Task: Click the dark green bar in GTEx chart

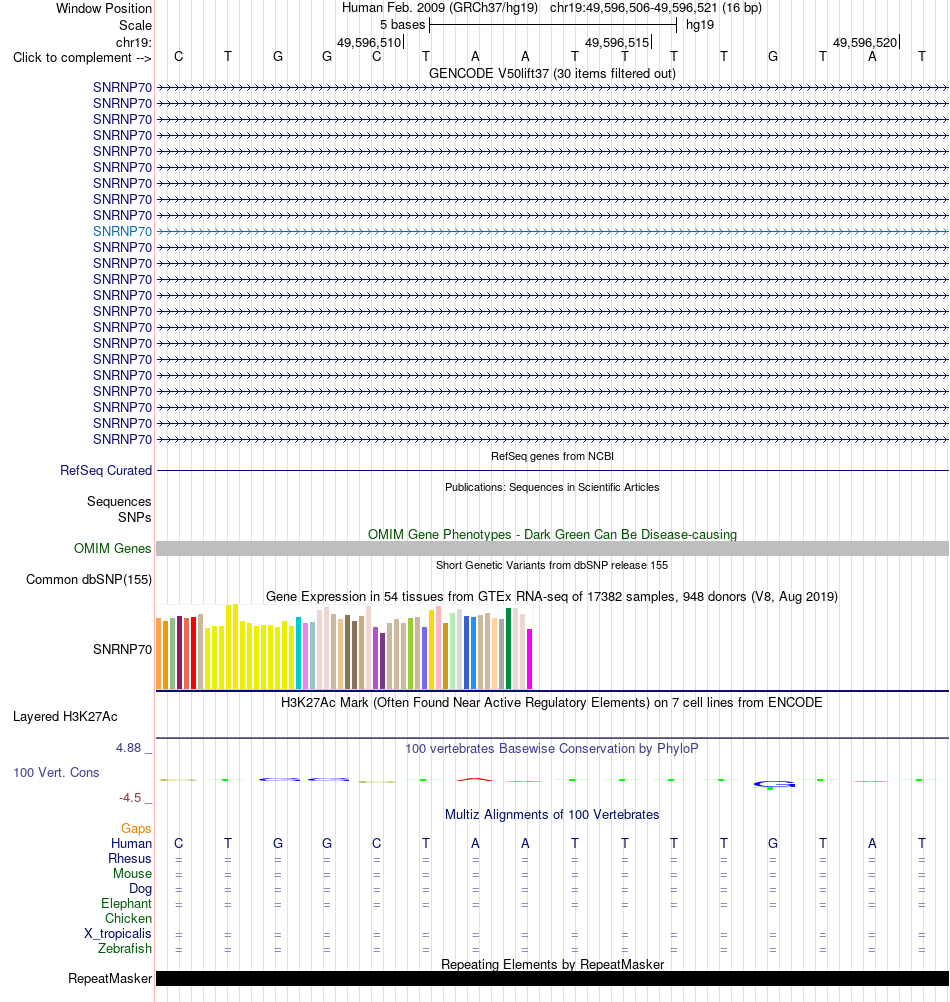Action: click(x=509, y=649)
